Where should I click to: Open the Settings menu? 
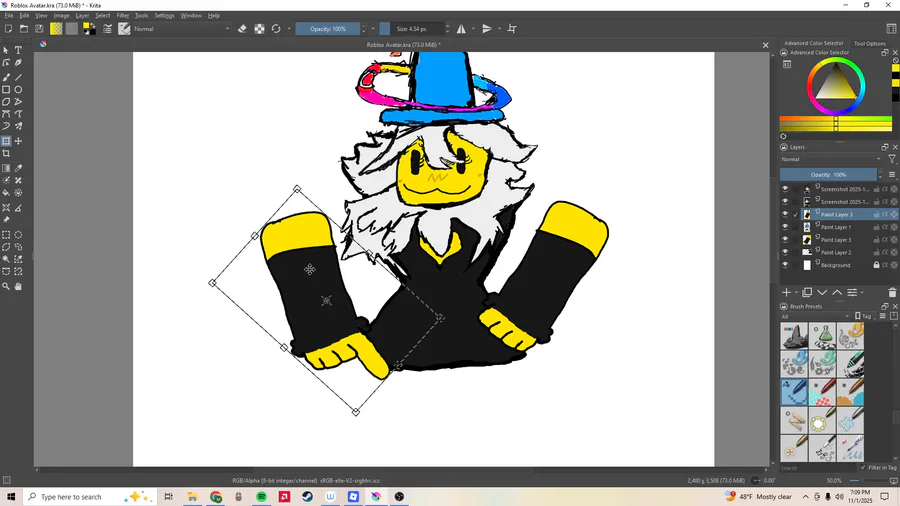coord(164,15)
